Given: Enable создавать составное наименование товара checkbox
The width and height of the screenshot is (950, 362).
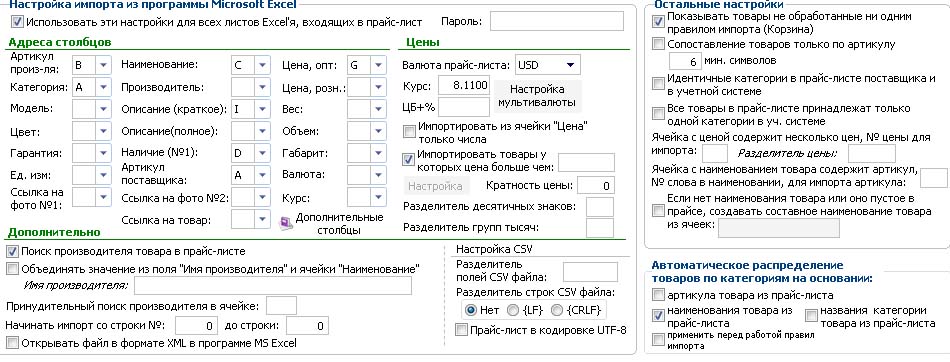Looking at the screenshot, I should [658, 211].
